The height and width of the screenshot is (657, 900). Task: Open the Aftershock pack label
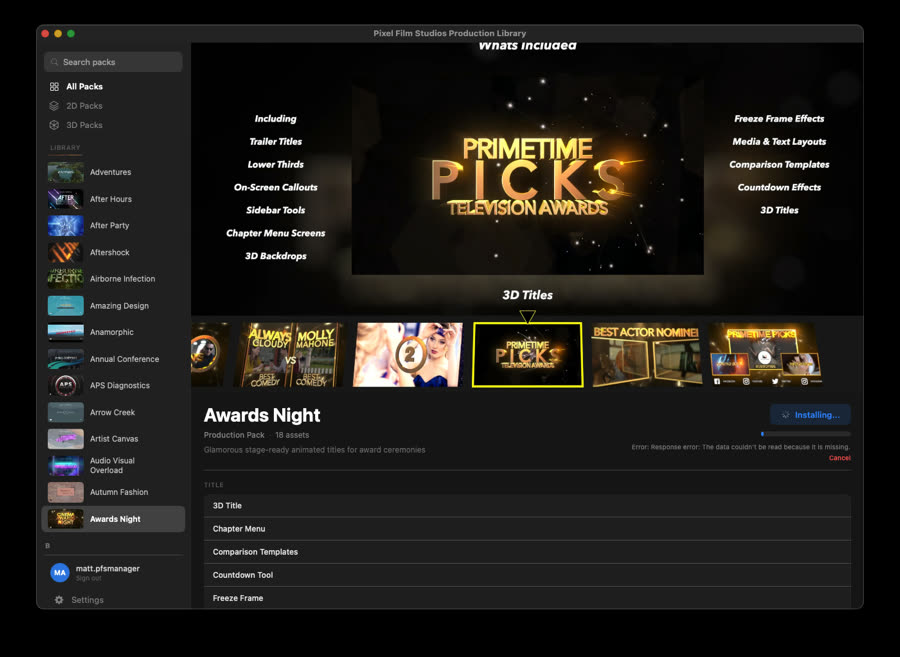tap(110, 252)
